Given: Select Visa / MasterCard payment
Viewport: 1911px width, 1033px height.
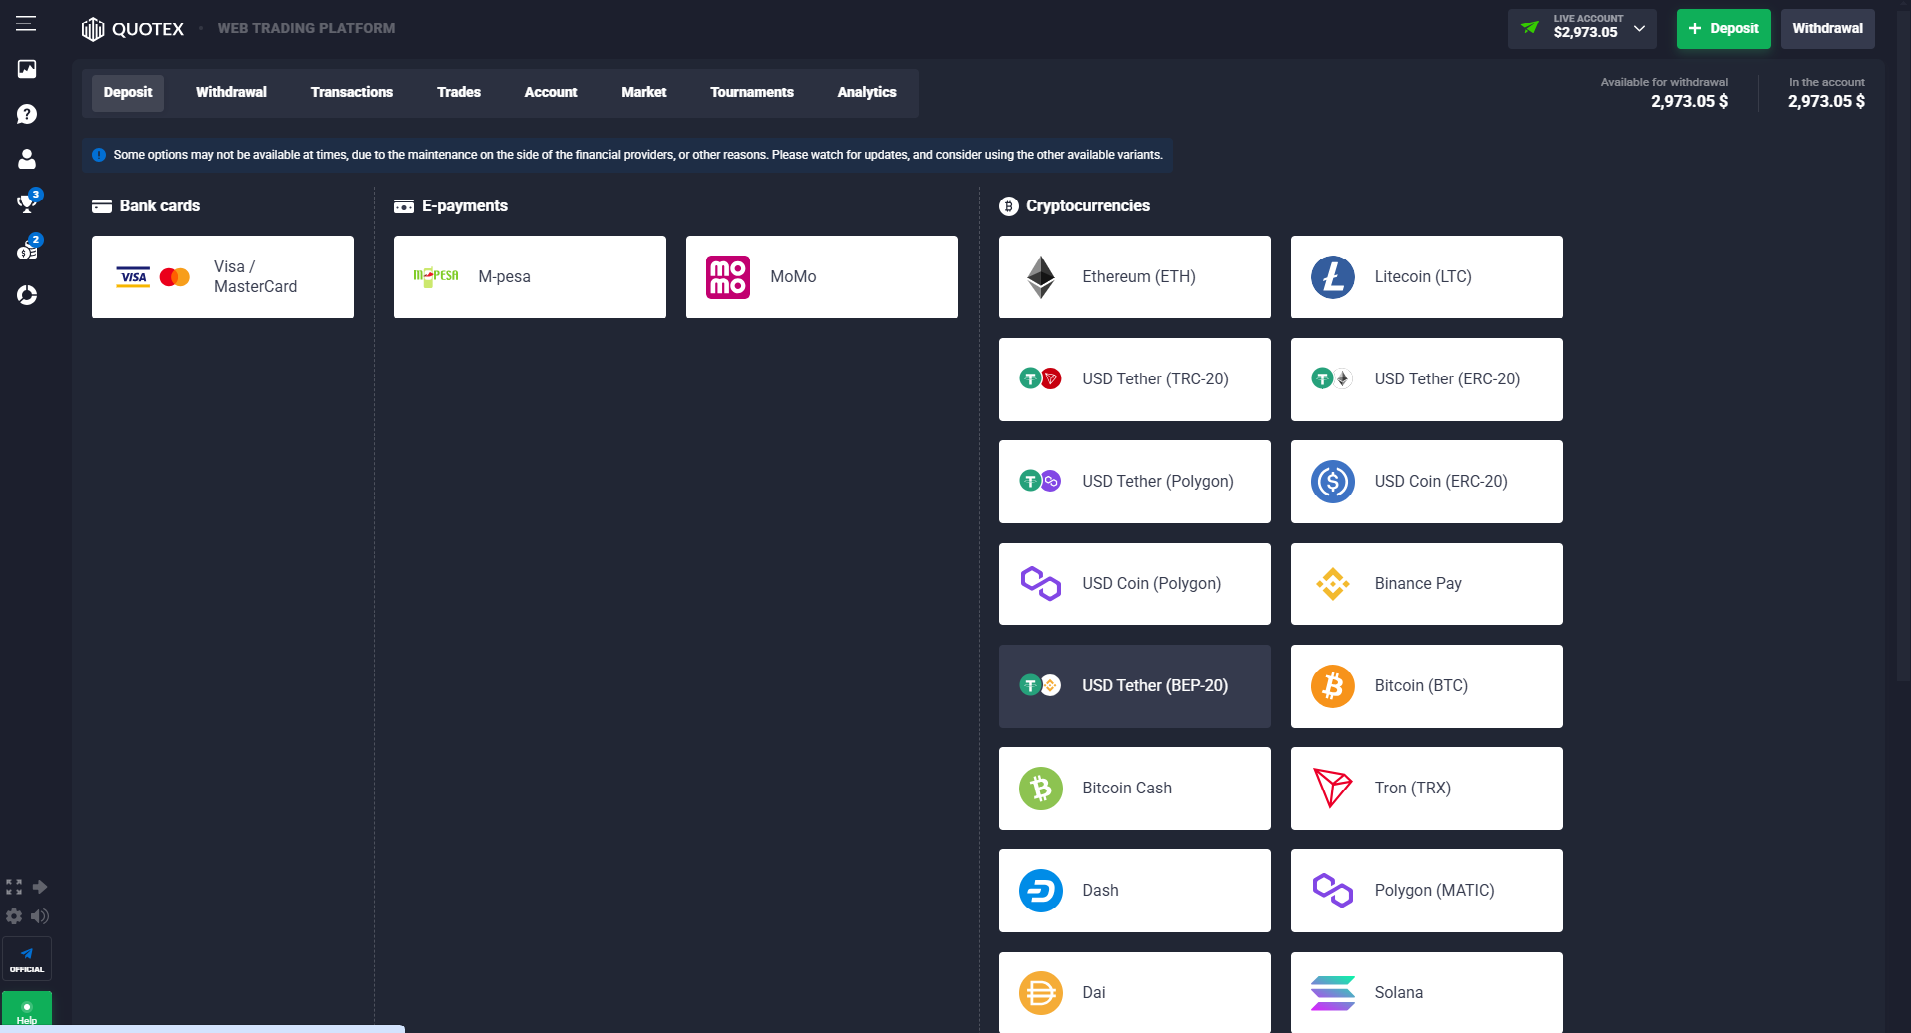Looking at the screenshot, I should click(x=223, y=277).
